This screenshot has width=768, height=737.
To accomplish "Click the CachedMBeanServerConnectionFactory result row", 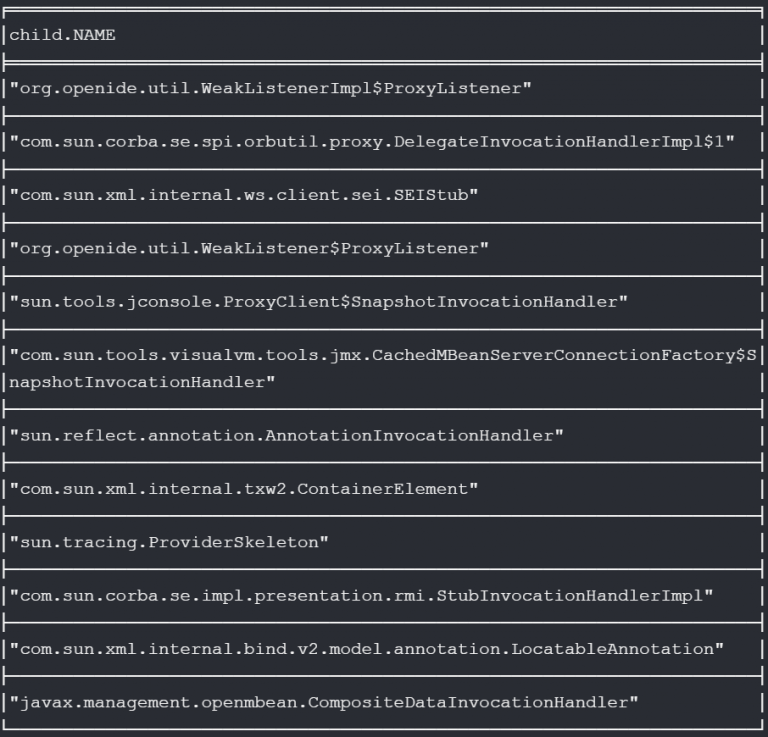I will point(385,355).
